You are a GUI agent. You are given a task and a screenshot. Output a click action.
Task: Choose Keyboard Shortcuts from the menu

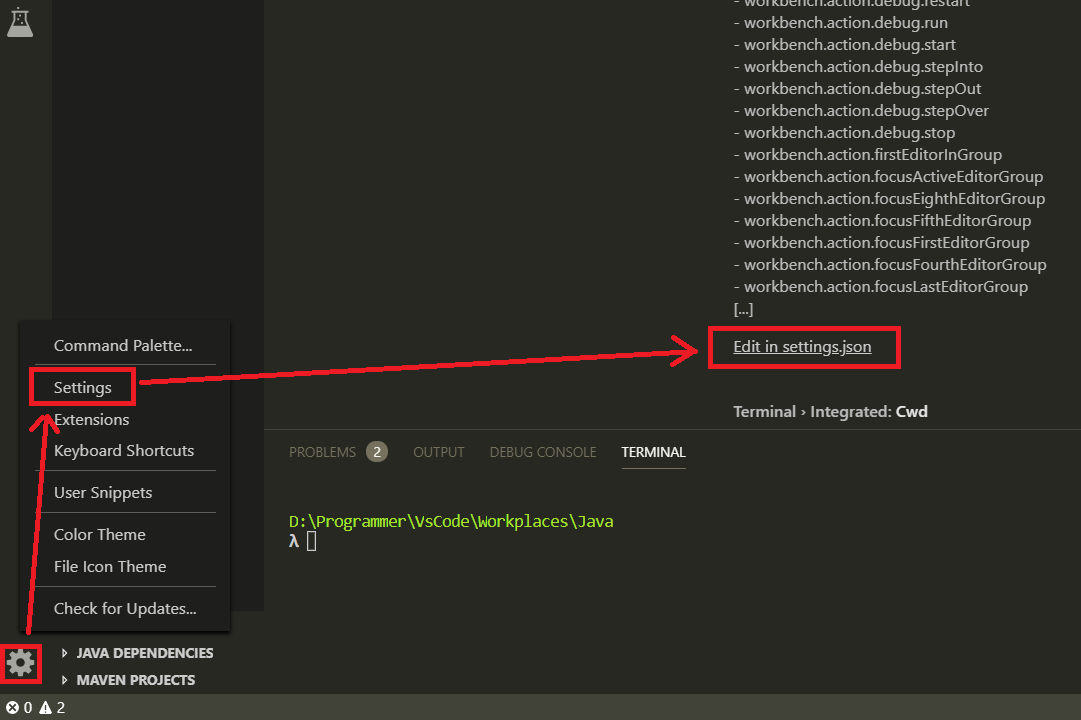tap(123, 450)
